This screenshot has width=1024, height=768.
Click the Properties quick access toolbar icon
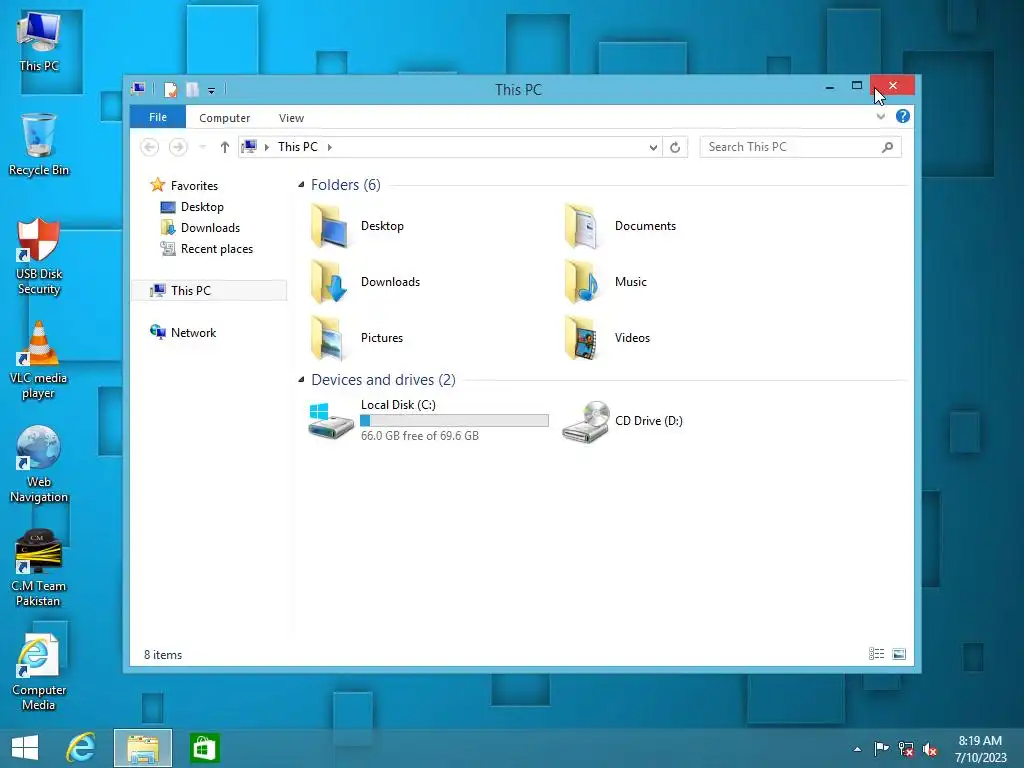(x=170, y=89)
